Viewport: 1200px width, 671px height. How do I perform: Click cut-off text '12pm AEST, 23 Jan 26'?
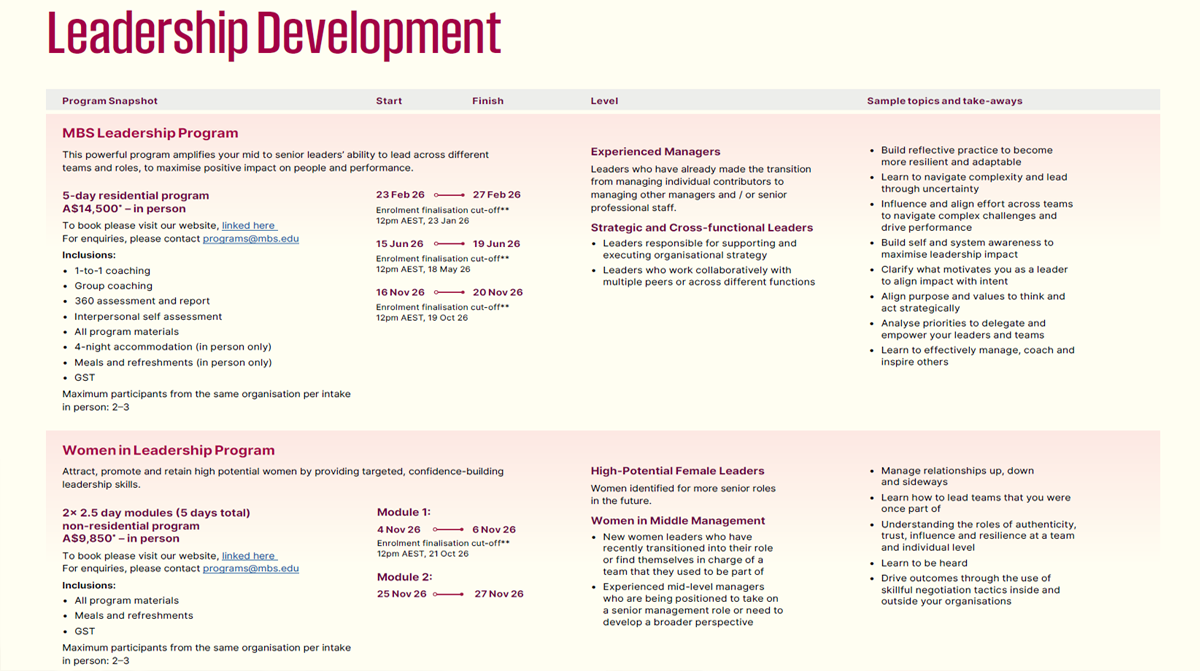(422, 221)
